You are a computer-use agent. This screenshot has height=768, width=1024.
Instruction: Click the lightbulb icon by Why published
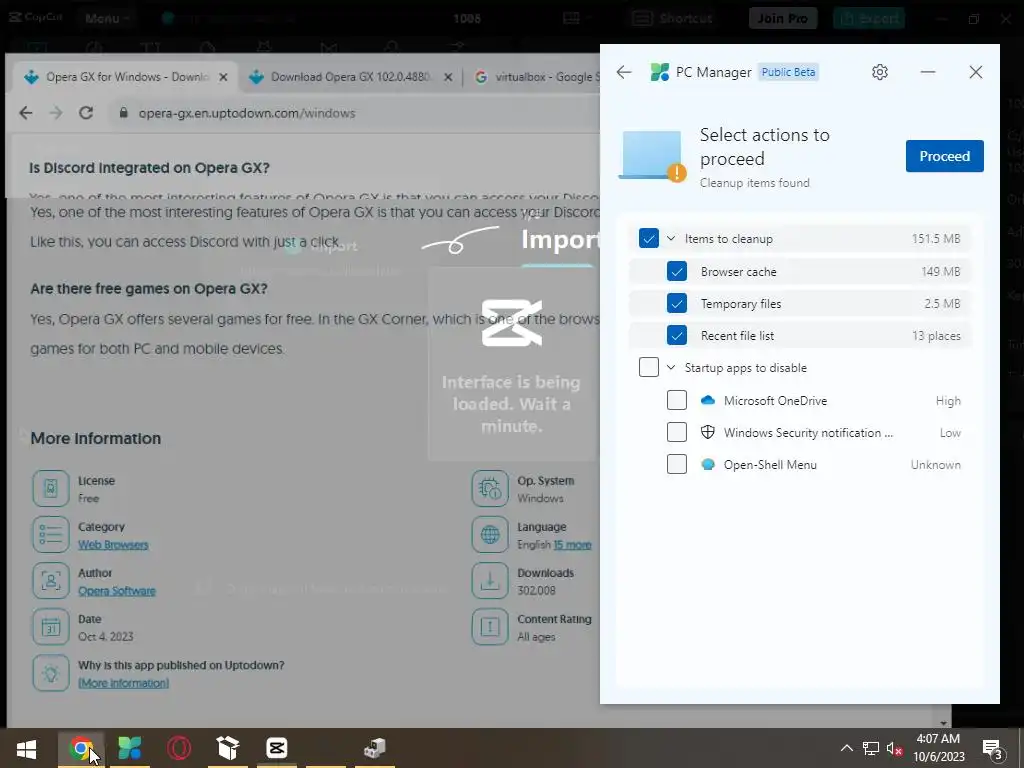[50, 673]
